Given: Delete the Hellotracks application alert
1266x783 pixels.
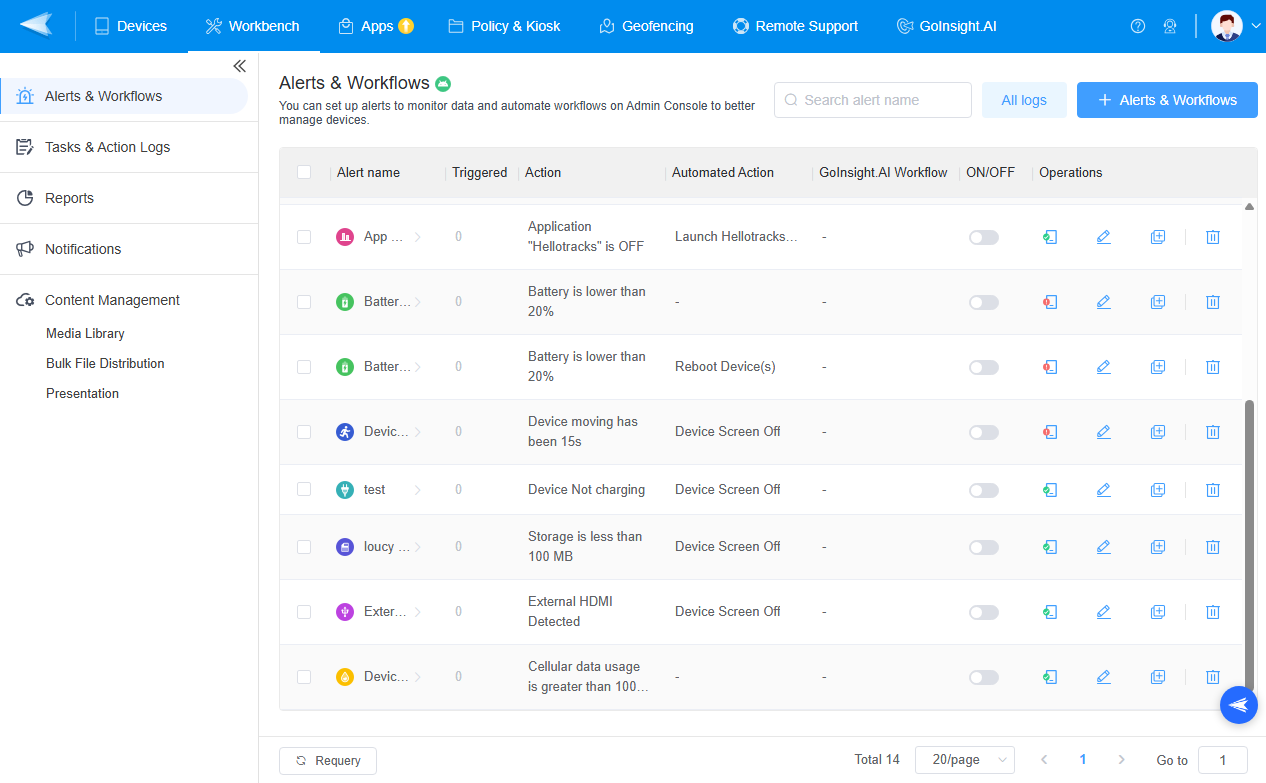Looking at the screenshot, I should coord(1212,237).
